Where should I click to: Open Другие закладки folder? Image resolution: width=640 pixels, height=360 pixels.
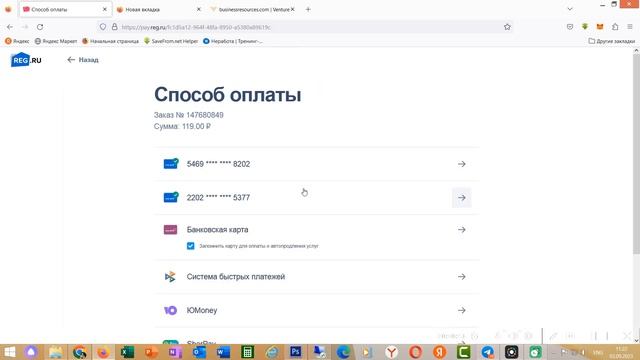click(x=611, y=41)
